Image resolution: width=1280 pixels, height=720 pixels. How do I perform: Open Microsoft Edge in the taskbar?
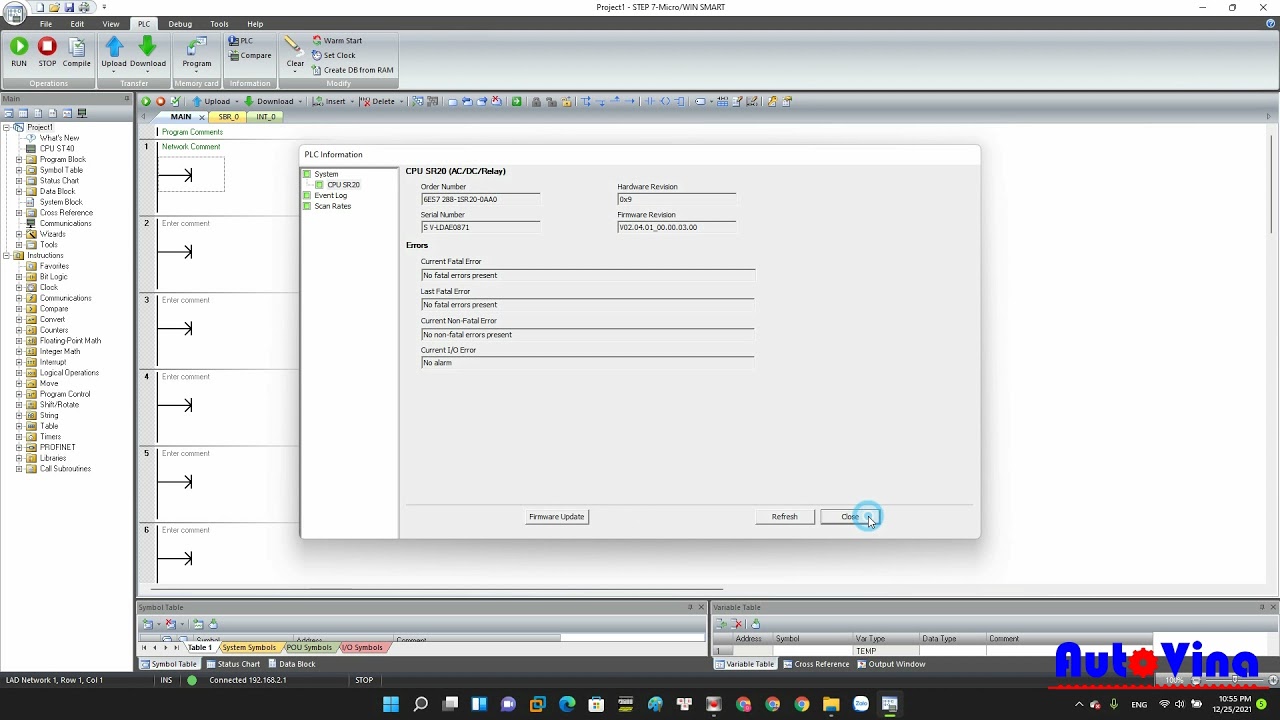567,704
